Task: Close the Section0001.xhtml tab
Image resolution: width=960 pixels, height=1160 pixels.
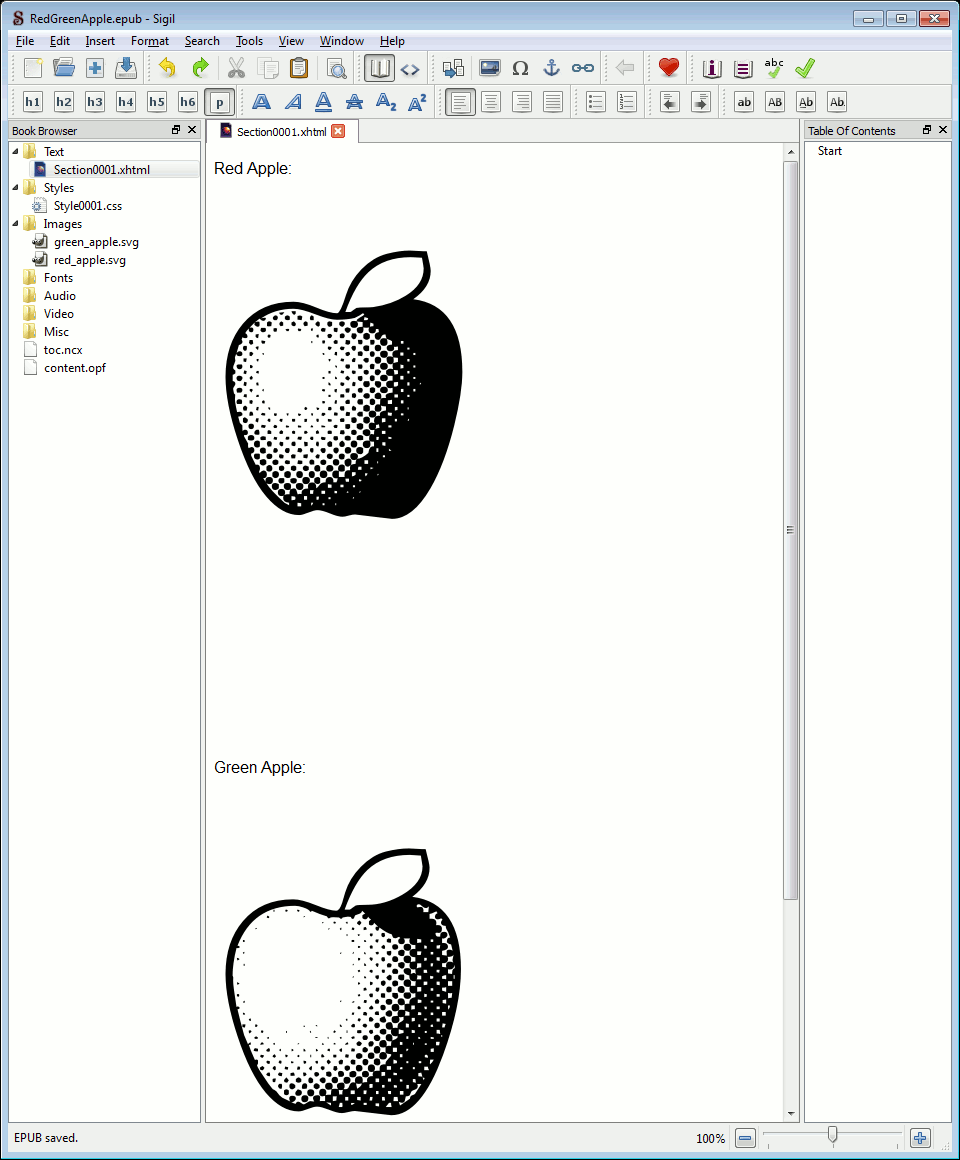Action: (x=338, y=131)
